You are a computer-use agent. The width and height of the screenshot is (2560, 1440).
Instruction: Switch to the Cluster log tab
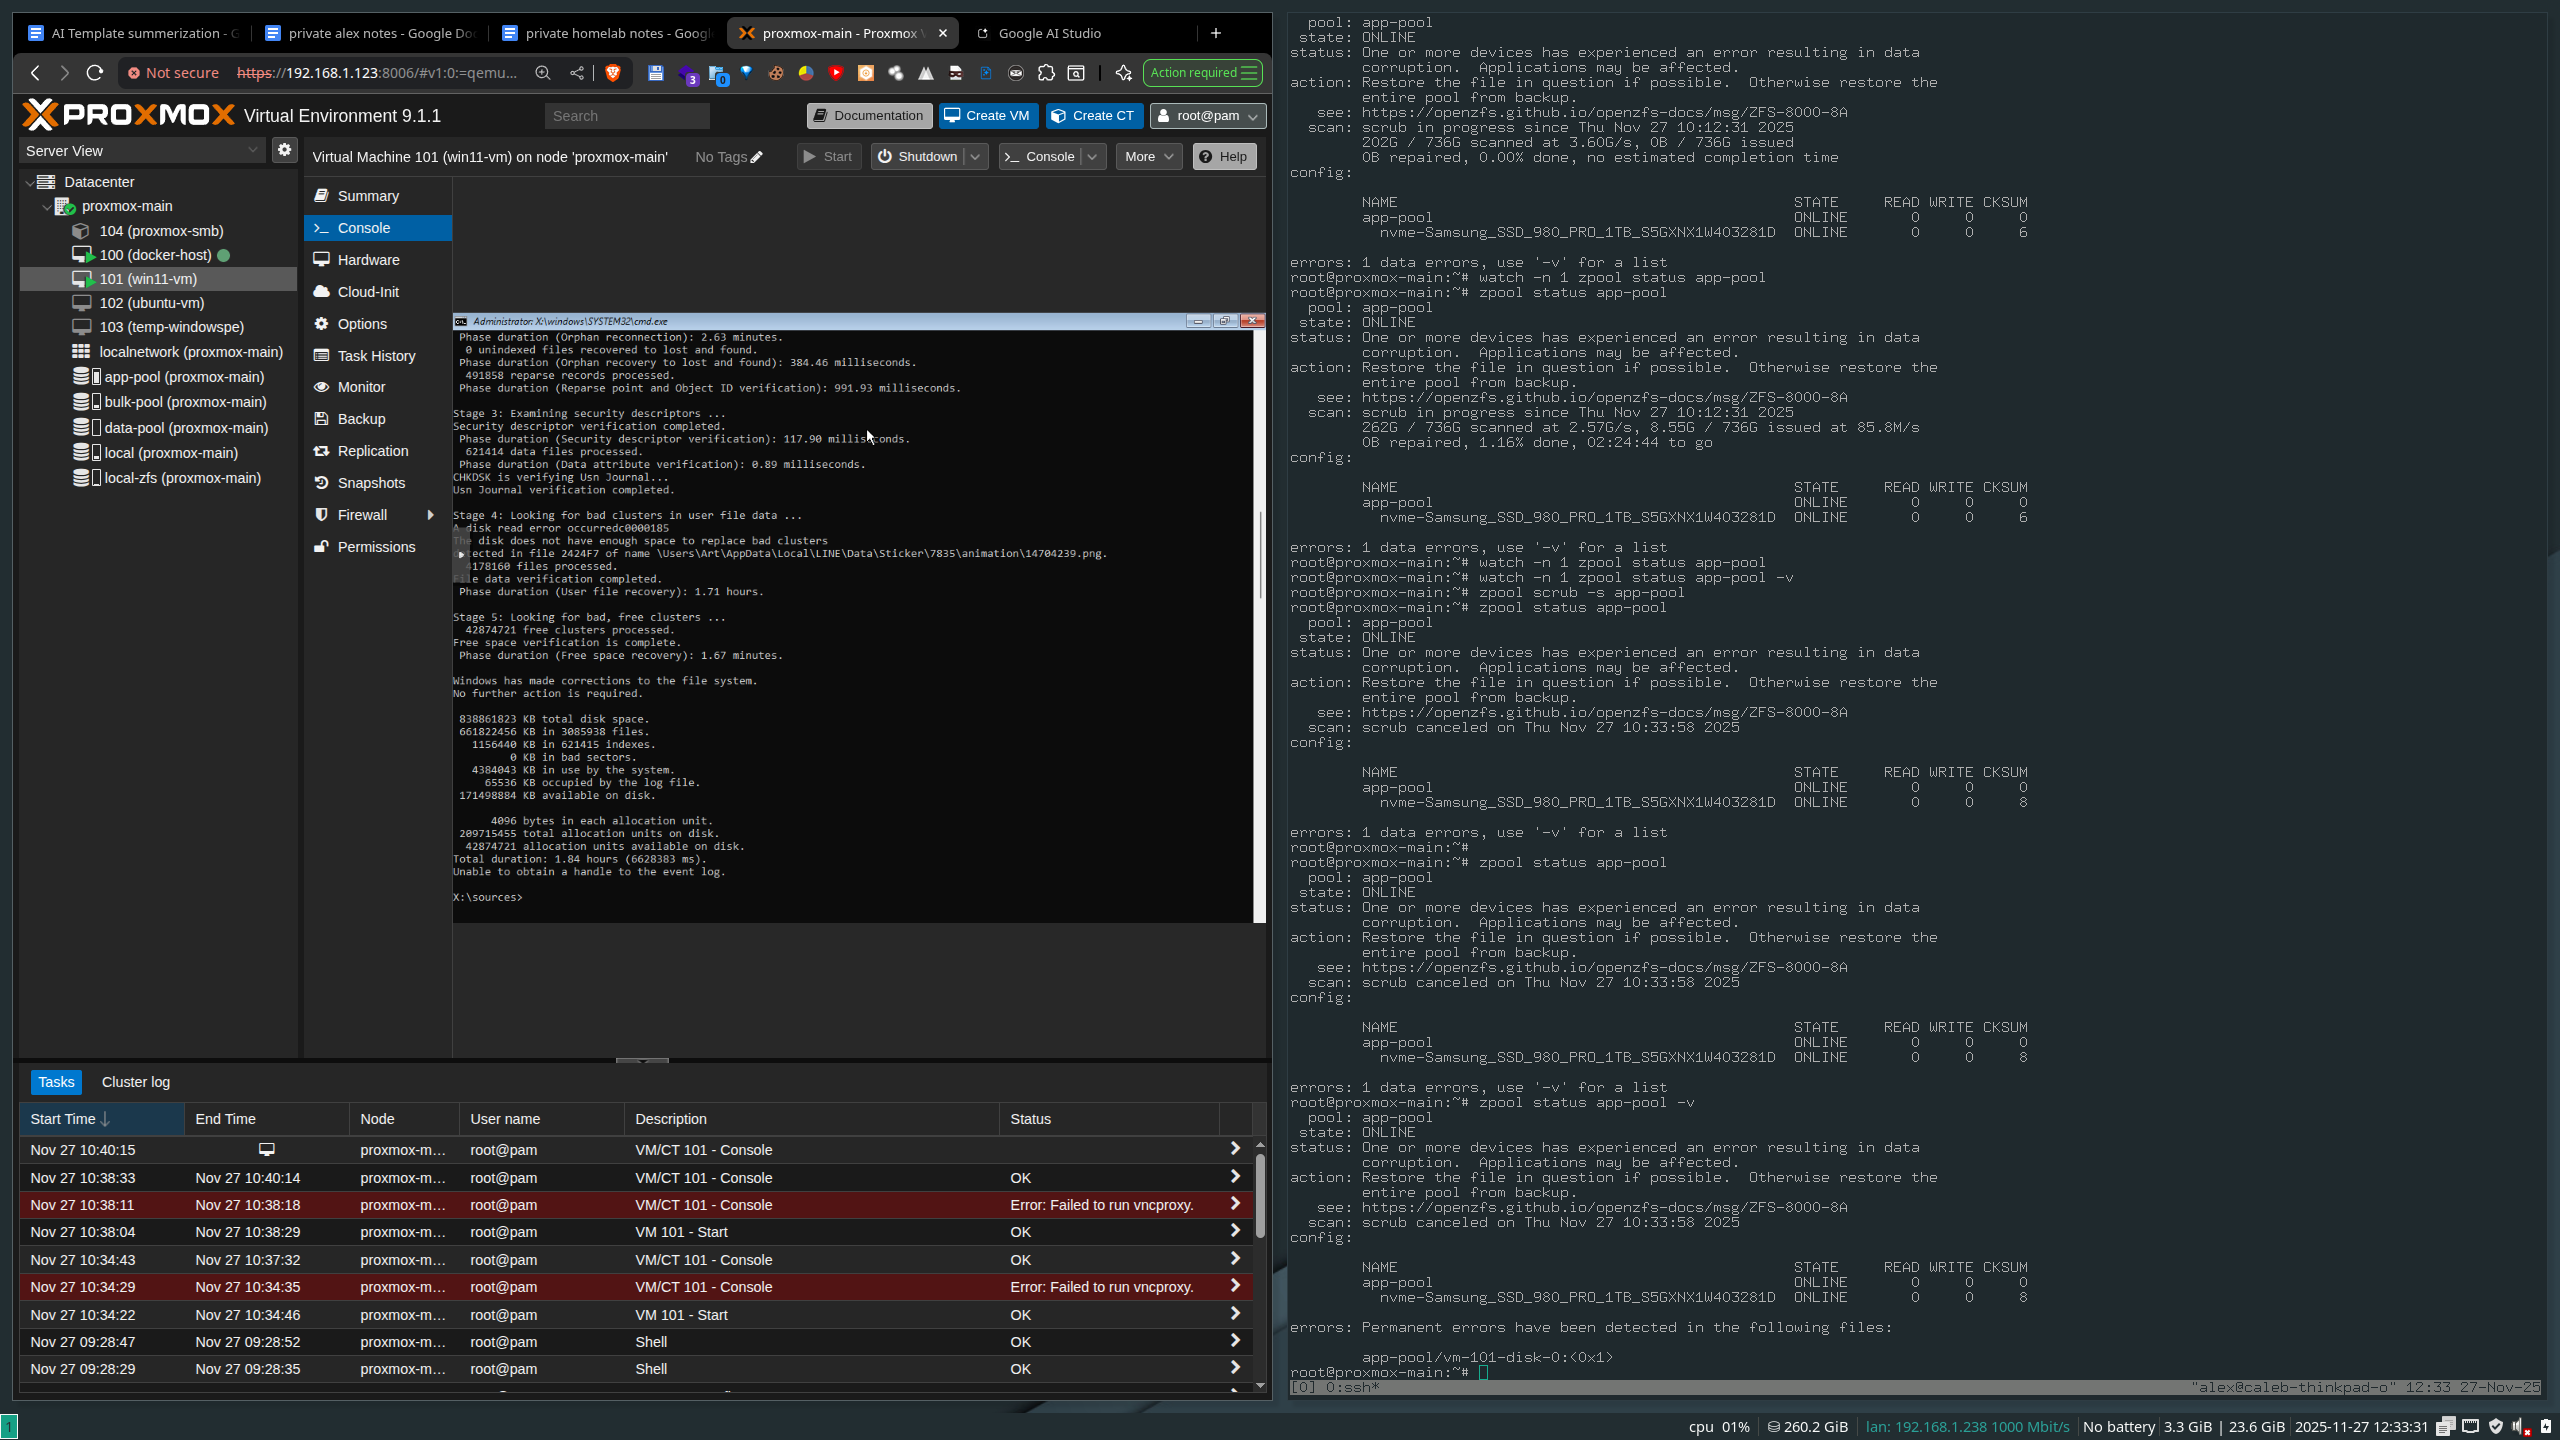point(136,1082)
